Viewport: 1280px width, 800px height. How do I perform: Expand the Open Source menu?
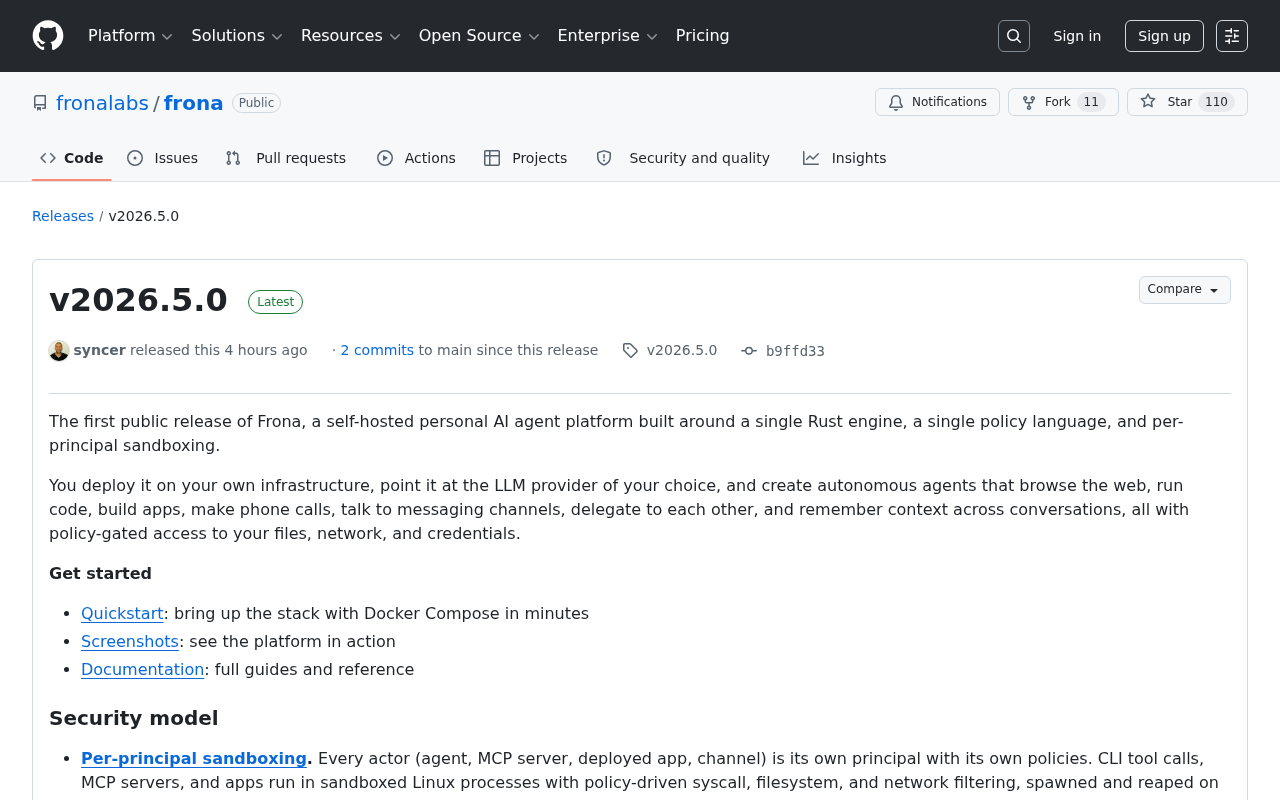point(479,36)
